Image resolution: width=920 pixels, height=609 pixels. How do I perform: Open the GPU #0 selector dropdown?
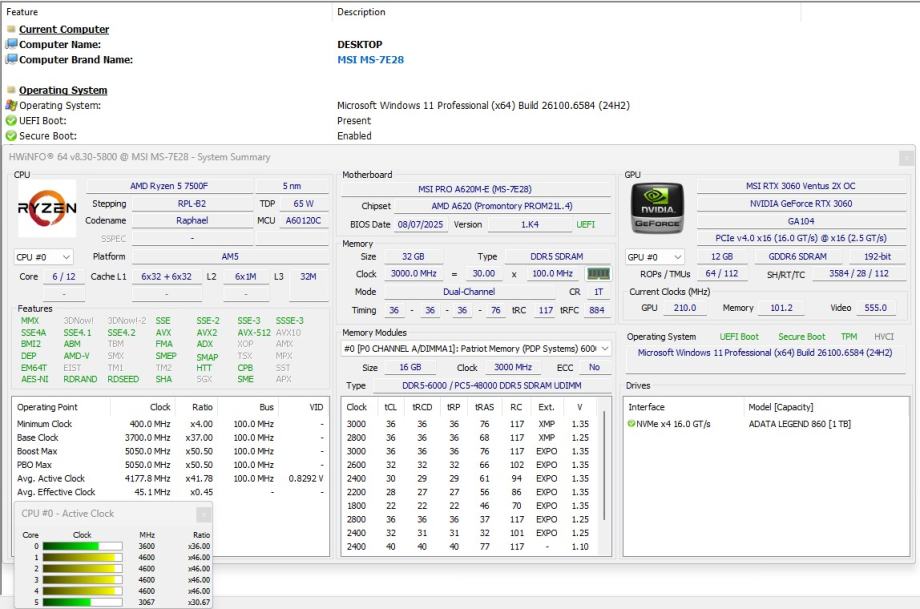click(655, 257)
